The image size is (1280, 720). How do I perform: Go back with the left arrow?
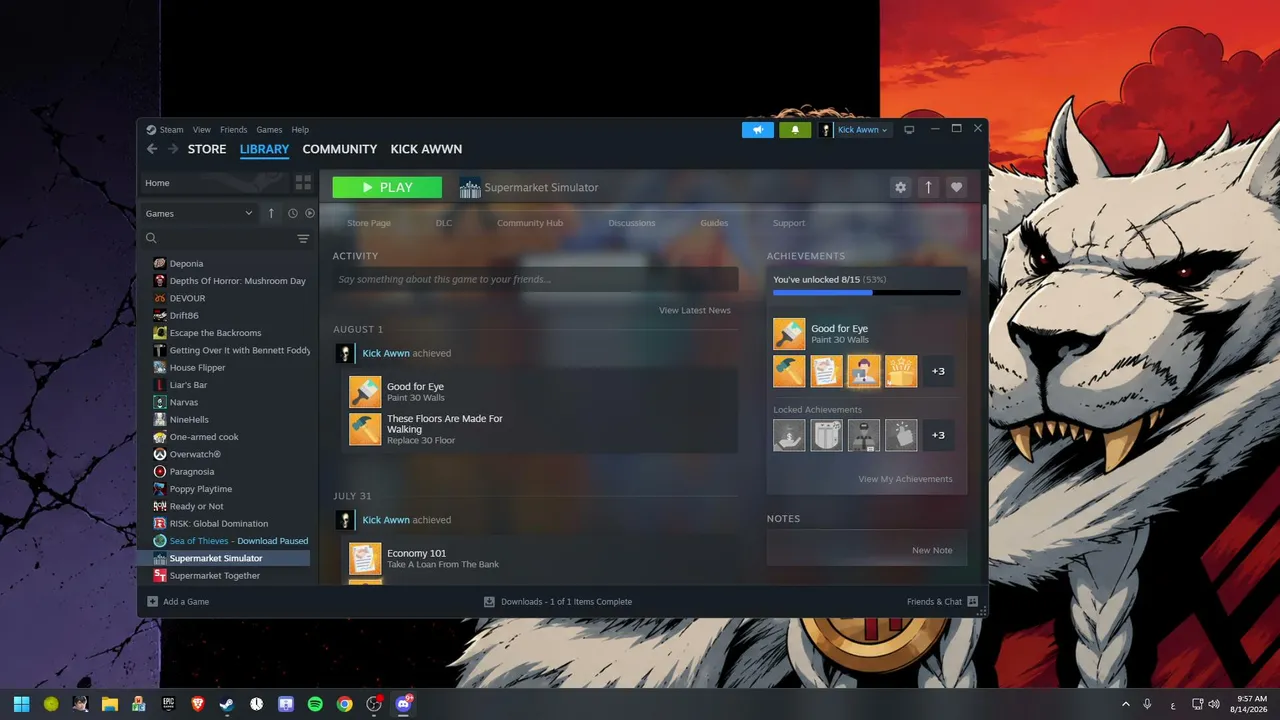coord(152,149)
